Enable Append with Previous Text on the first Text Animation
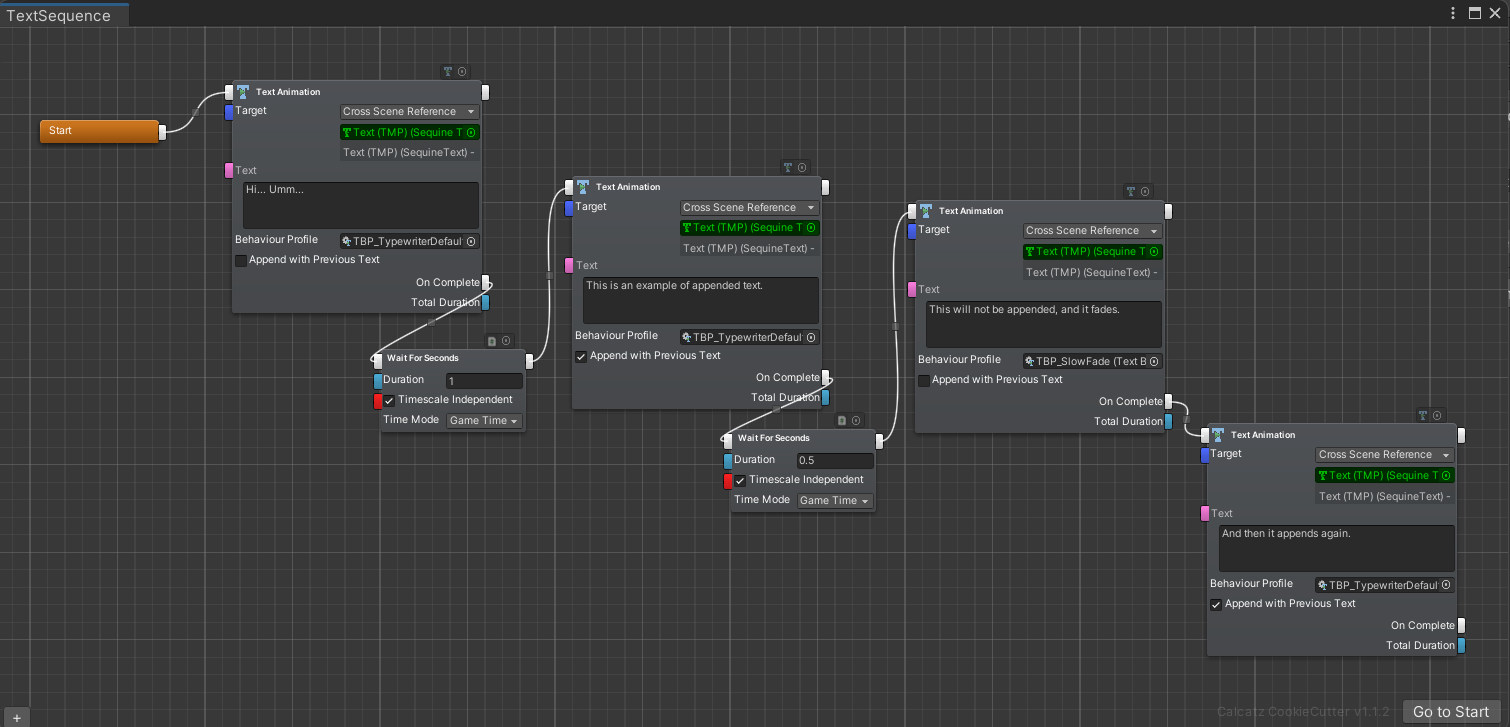 [241, 259]
